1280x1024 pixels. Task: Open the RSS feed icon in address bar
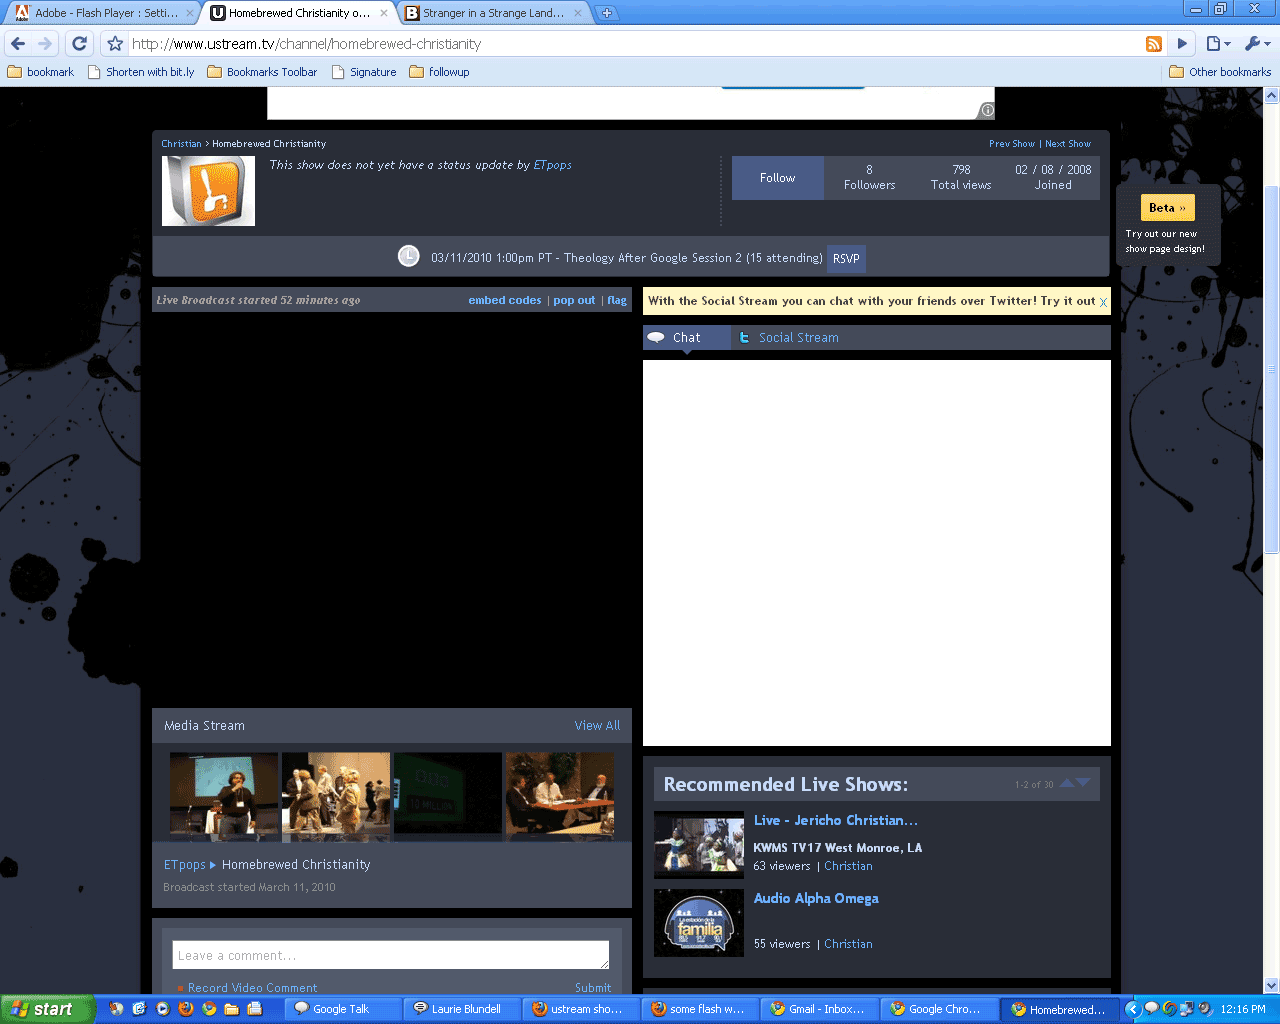point(1153,43)
